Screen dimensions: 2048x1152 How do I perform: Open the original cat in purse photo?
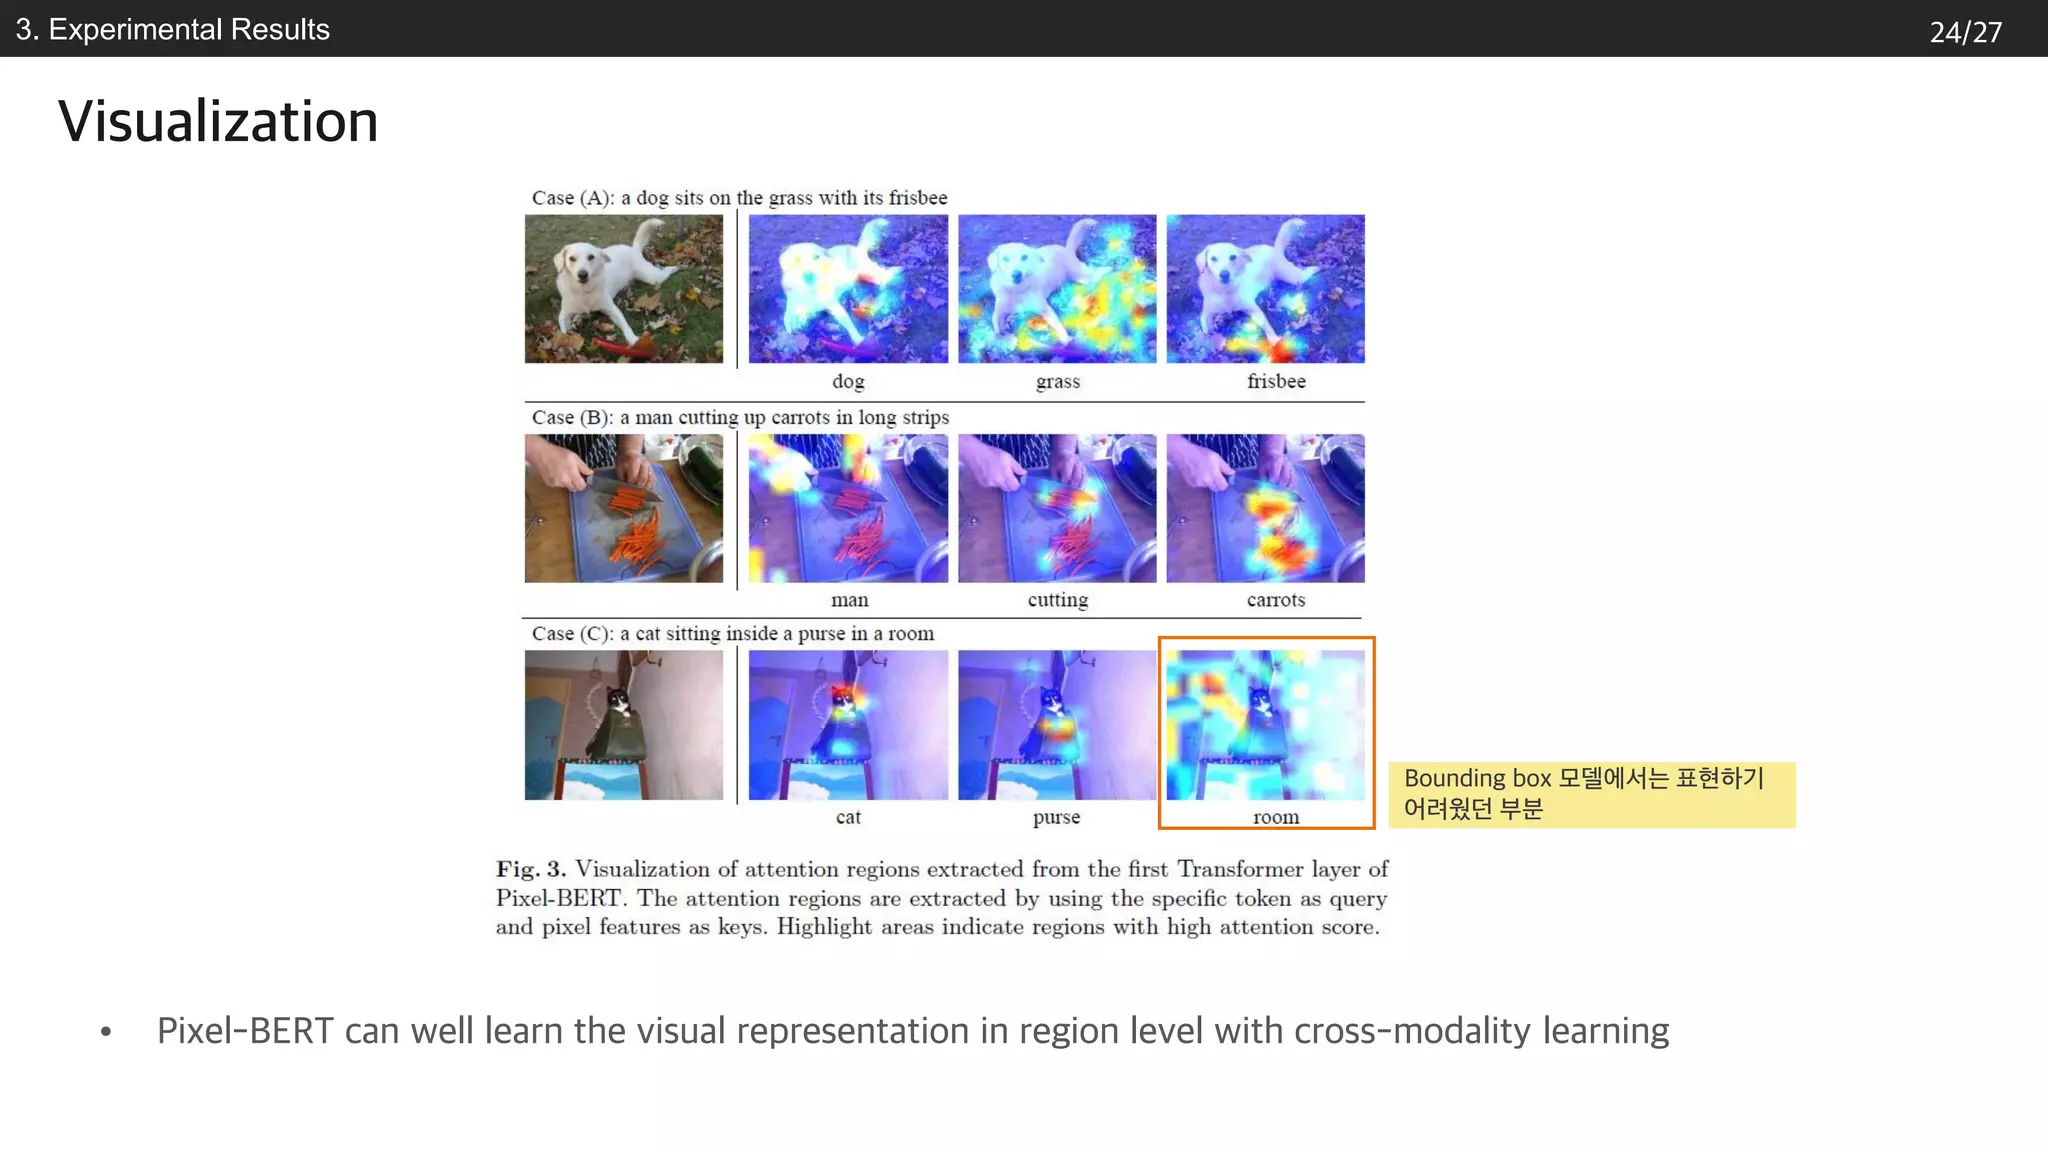coord(623,725)
